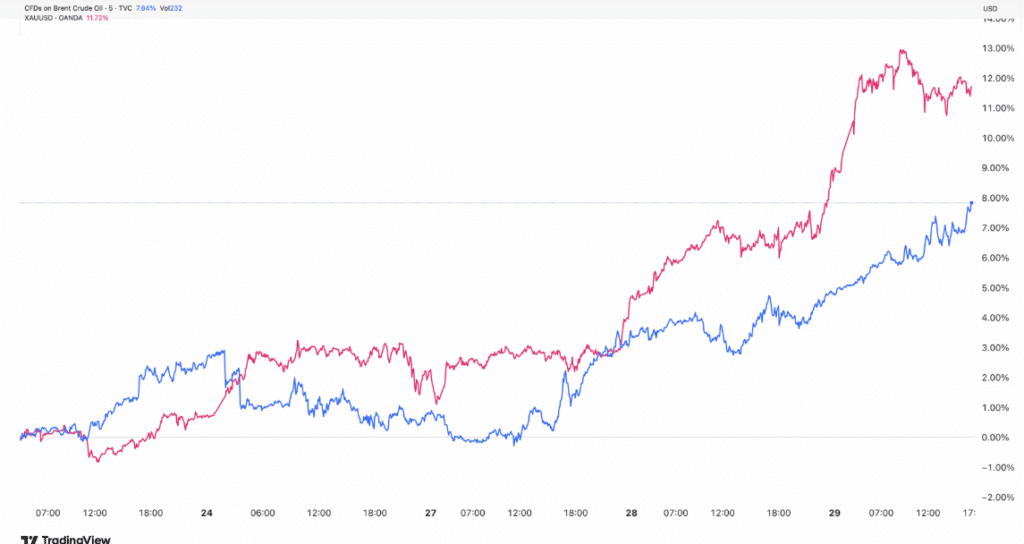Click the peak of the red XAUUSD line
The image size is (1024, 544).
click(902, 50)
